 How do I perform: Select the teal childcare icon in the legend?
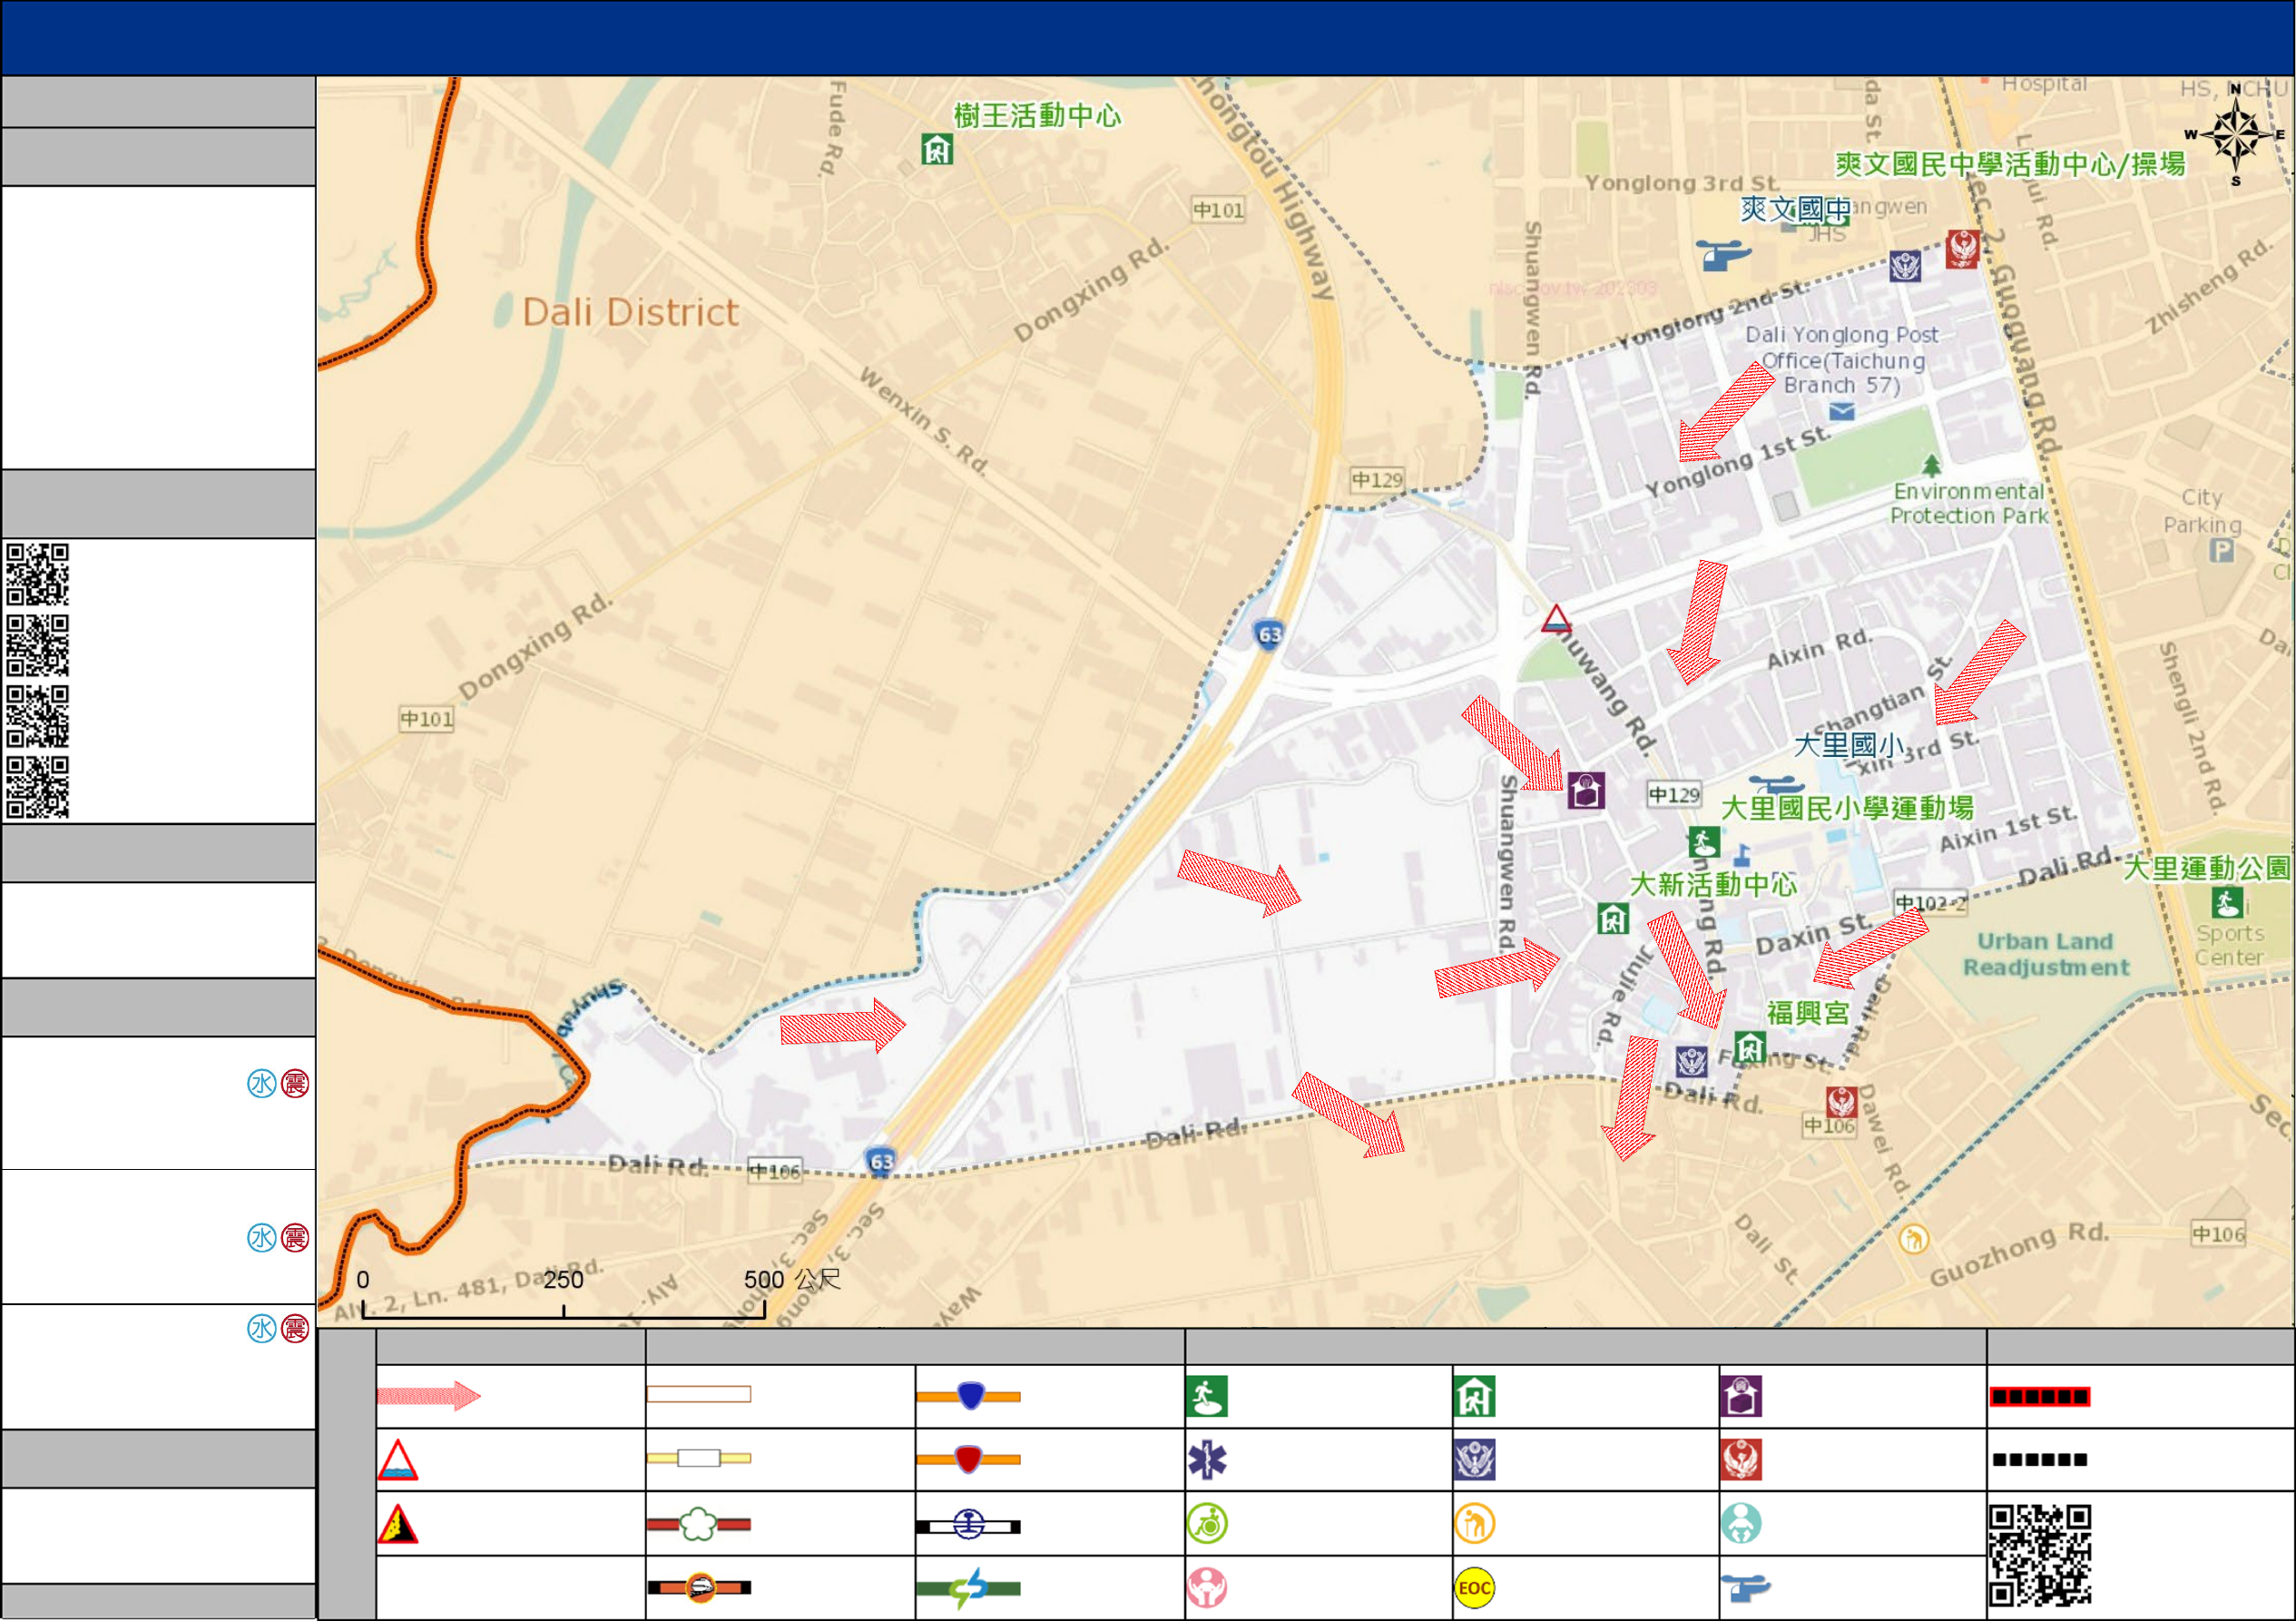[1741, 1524]
